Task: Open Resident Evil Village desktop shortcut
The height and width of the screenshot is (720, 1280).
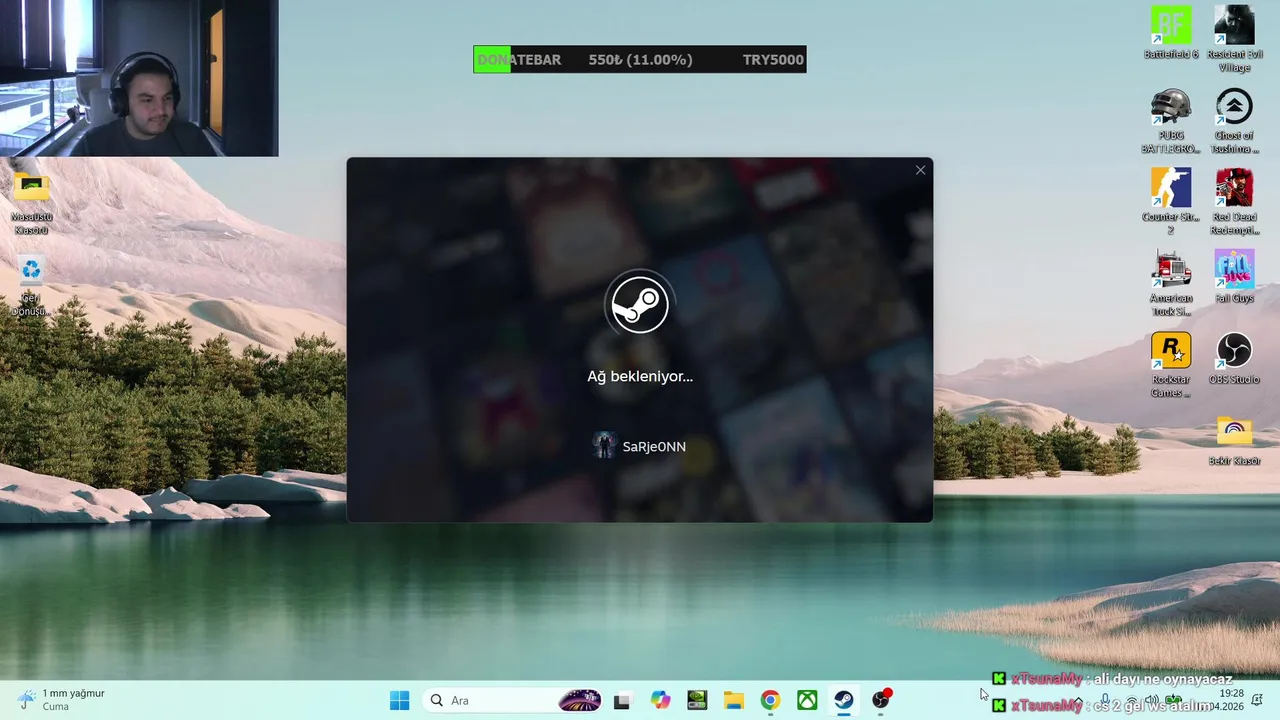Action: click(1234, 39)
